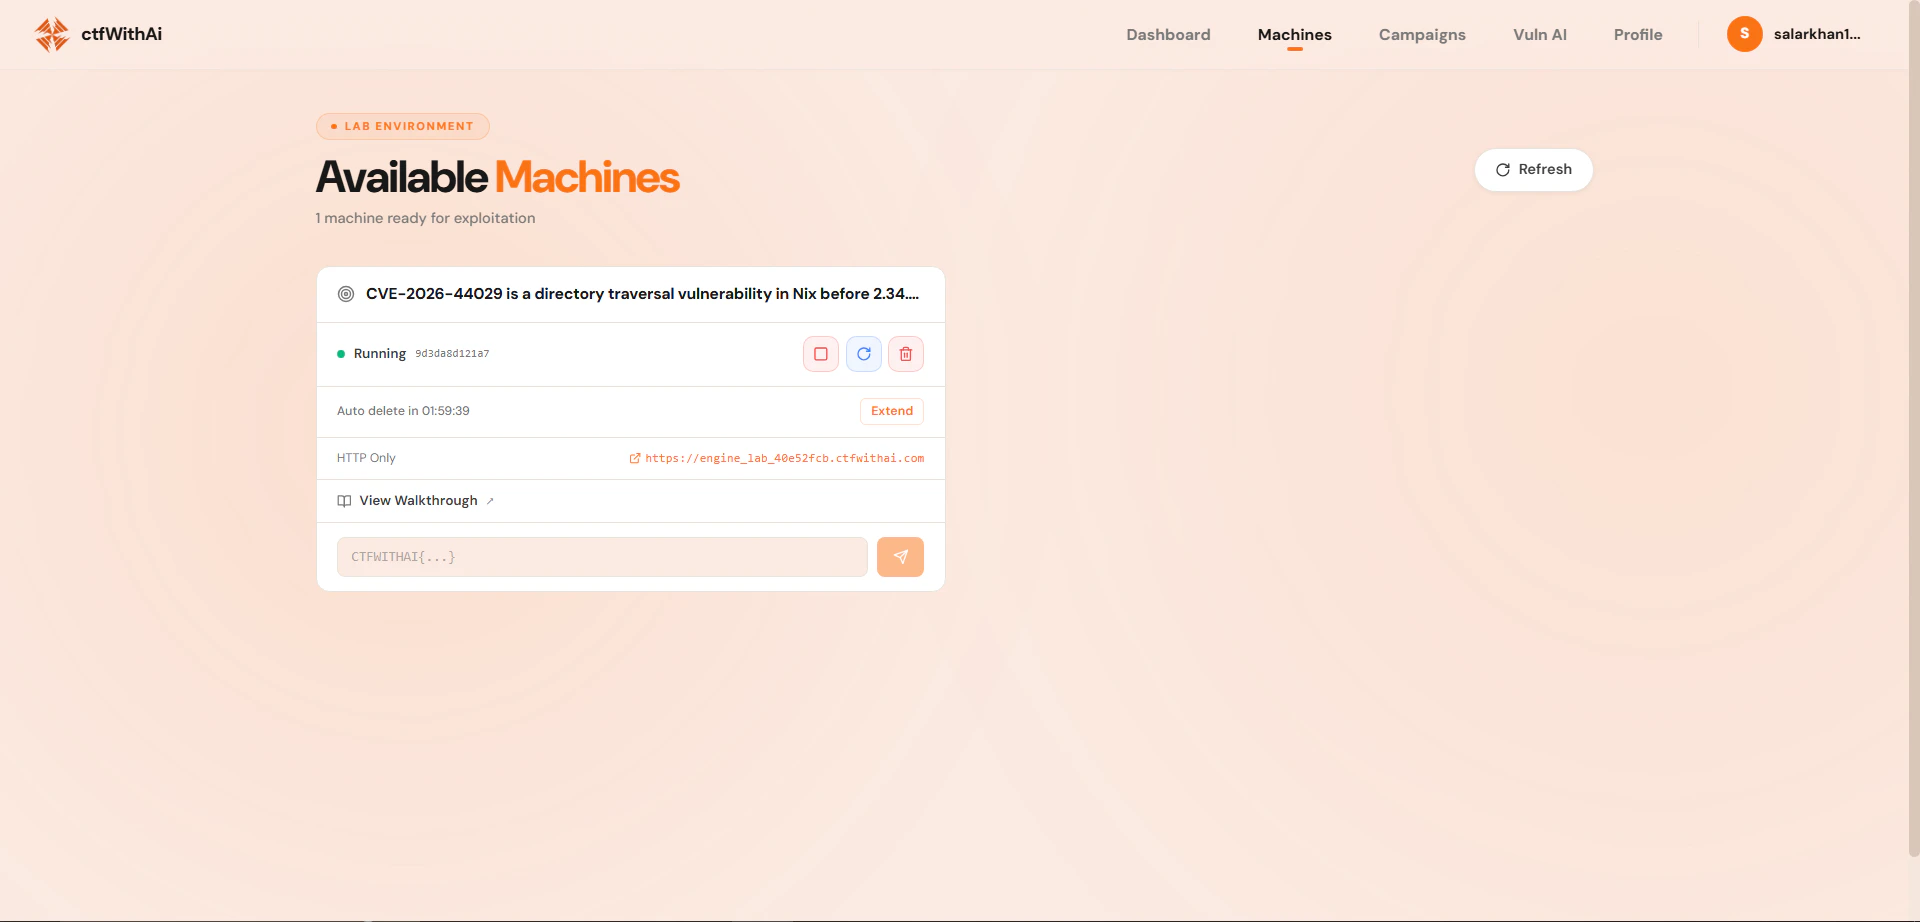Click the orange S user avatar

pos(1744,34)
